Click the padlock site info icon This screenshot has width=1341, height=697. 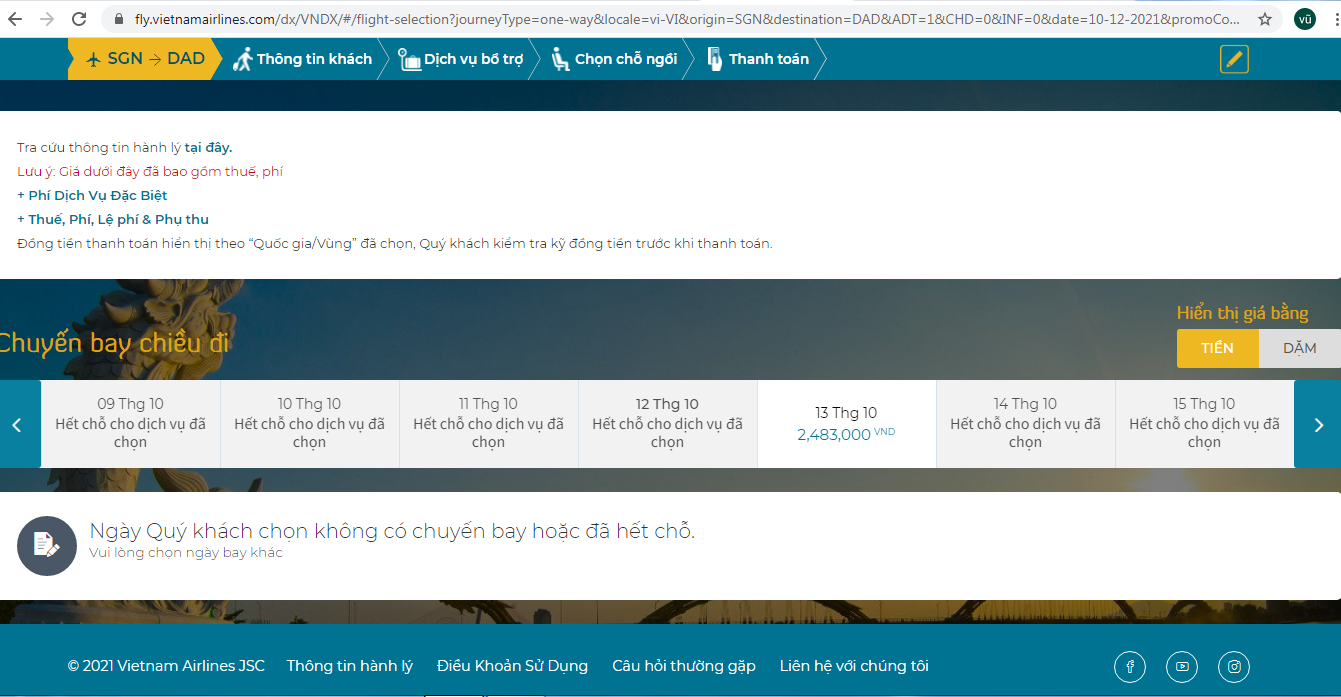[x=119, y=19]
